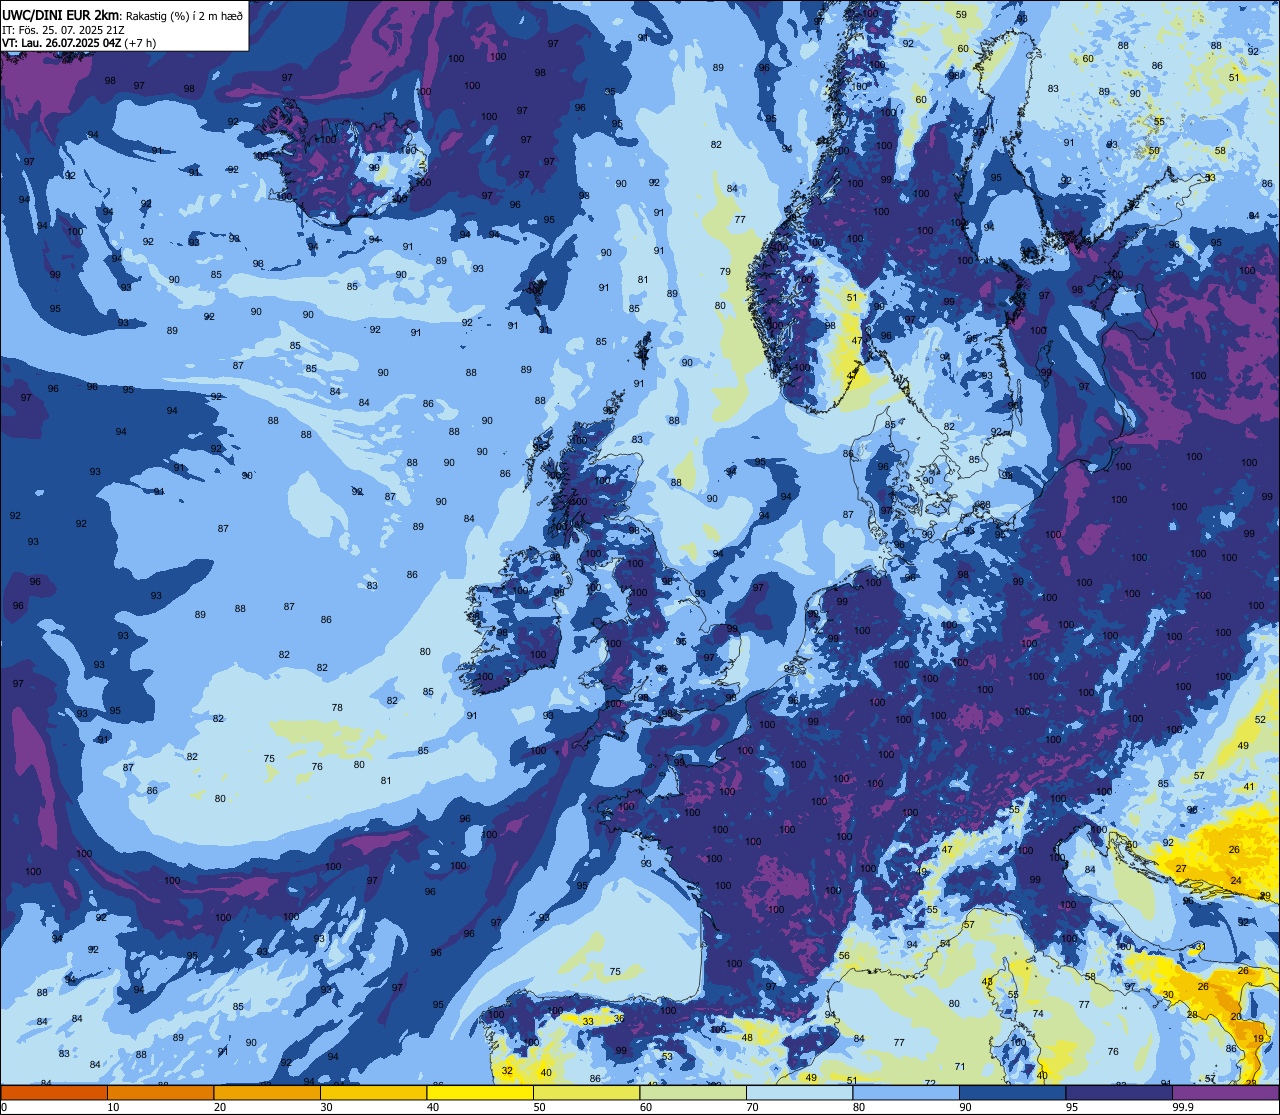Click the 20–30 amber legend swatch

click(267, 1093)
